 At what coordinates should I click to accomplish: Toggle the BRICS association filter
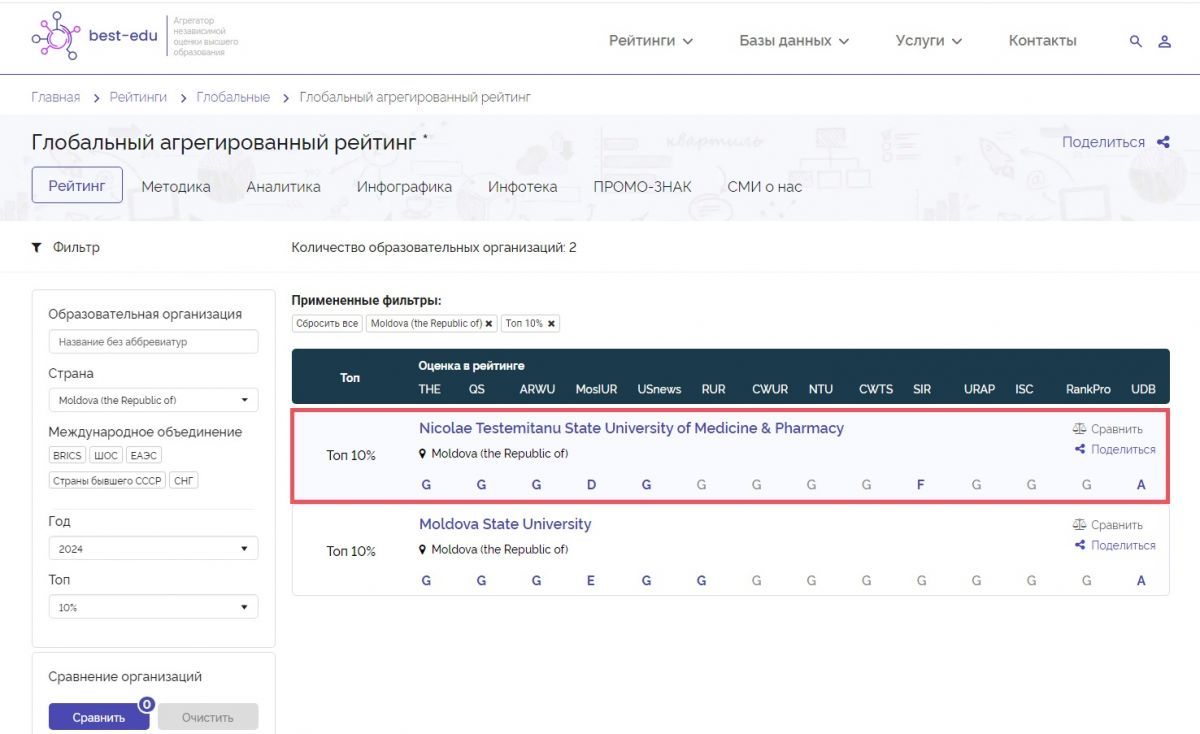(67, 455)
